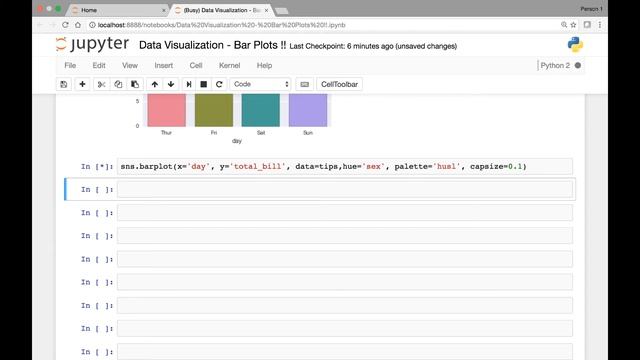Insert a cell below with the plus icon
The image size is (640, 360).
click(x=82, y=84)
